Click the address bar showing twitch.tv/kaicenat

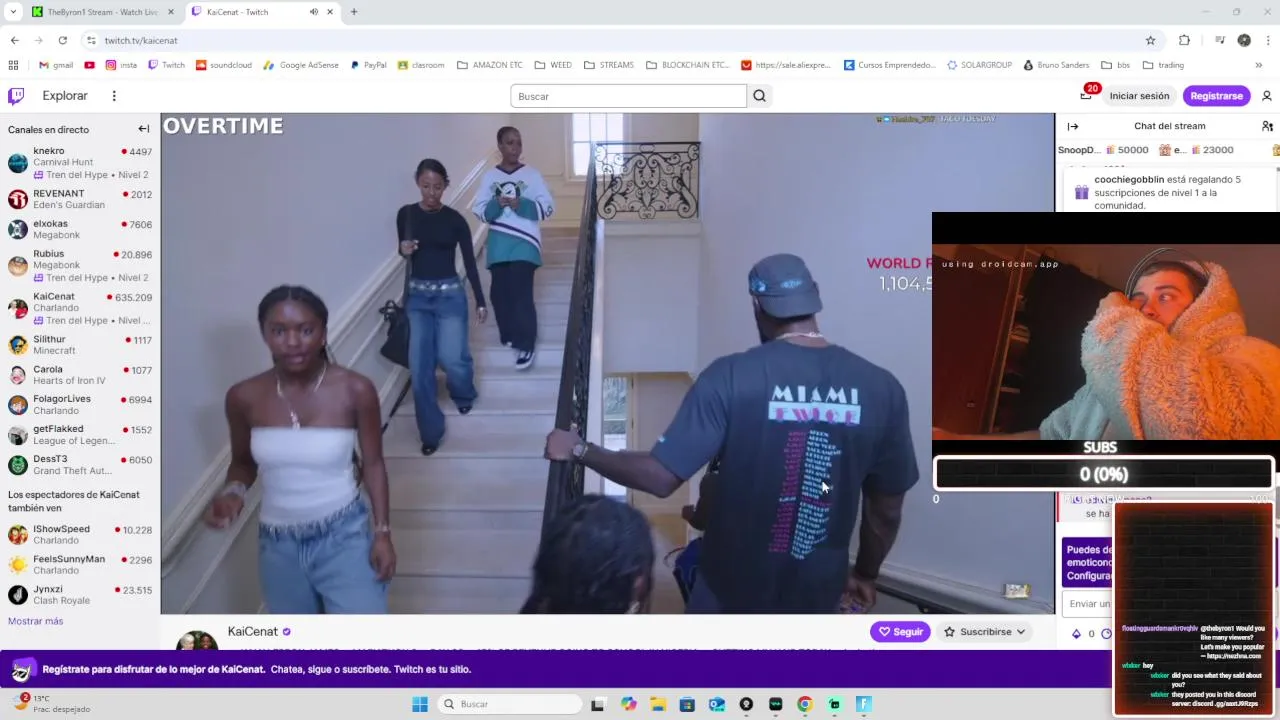coord(620,40)
